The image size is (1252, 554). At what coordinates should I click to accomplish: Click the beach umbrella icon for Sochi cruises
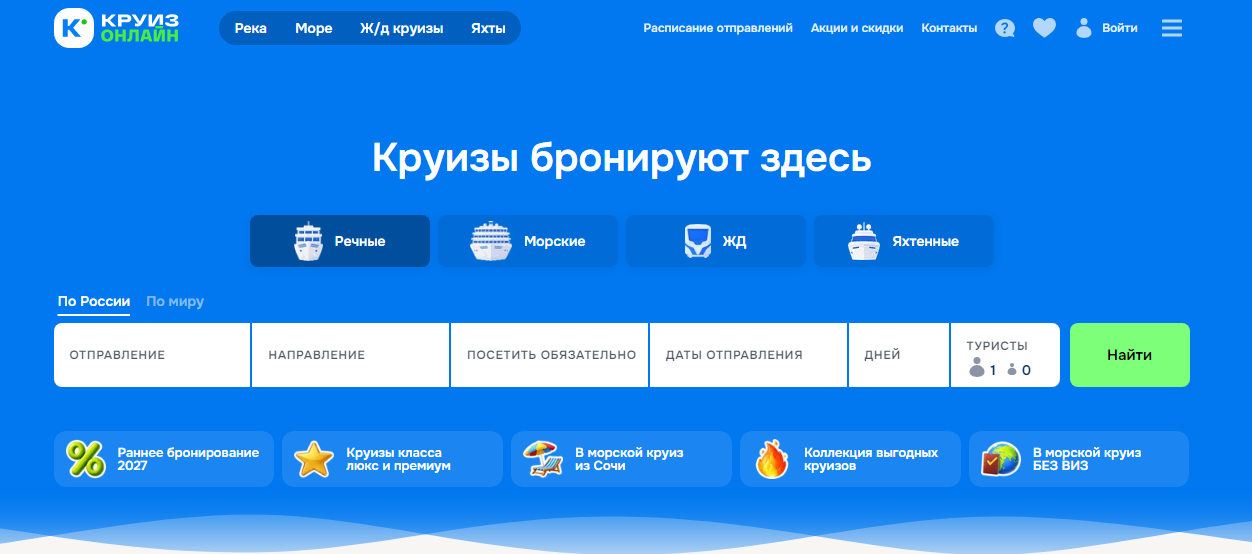(x=543, y=459)
